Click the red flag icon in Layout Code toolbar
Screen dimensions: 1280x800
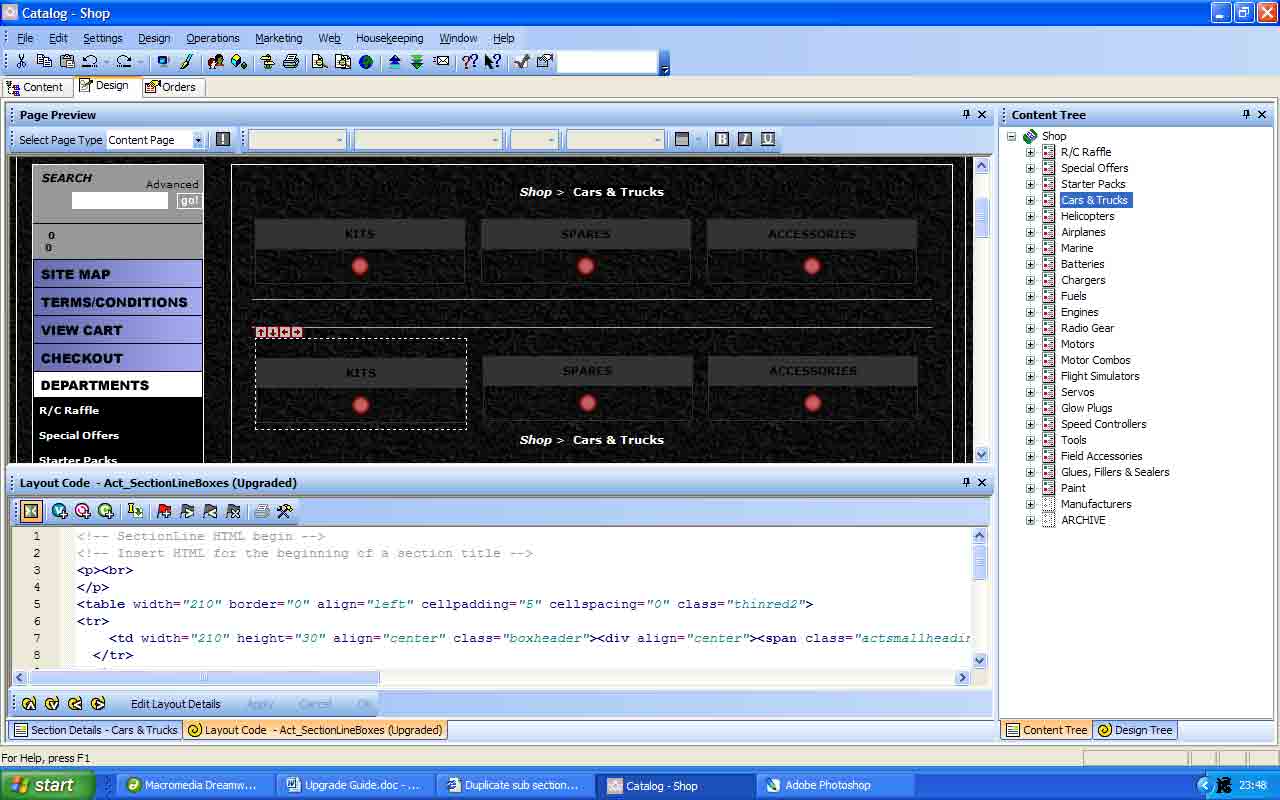click(x=164, y=511)
